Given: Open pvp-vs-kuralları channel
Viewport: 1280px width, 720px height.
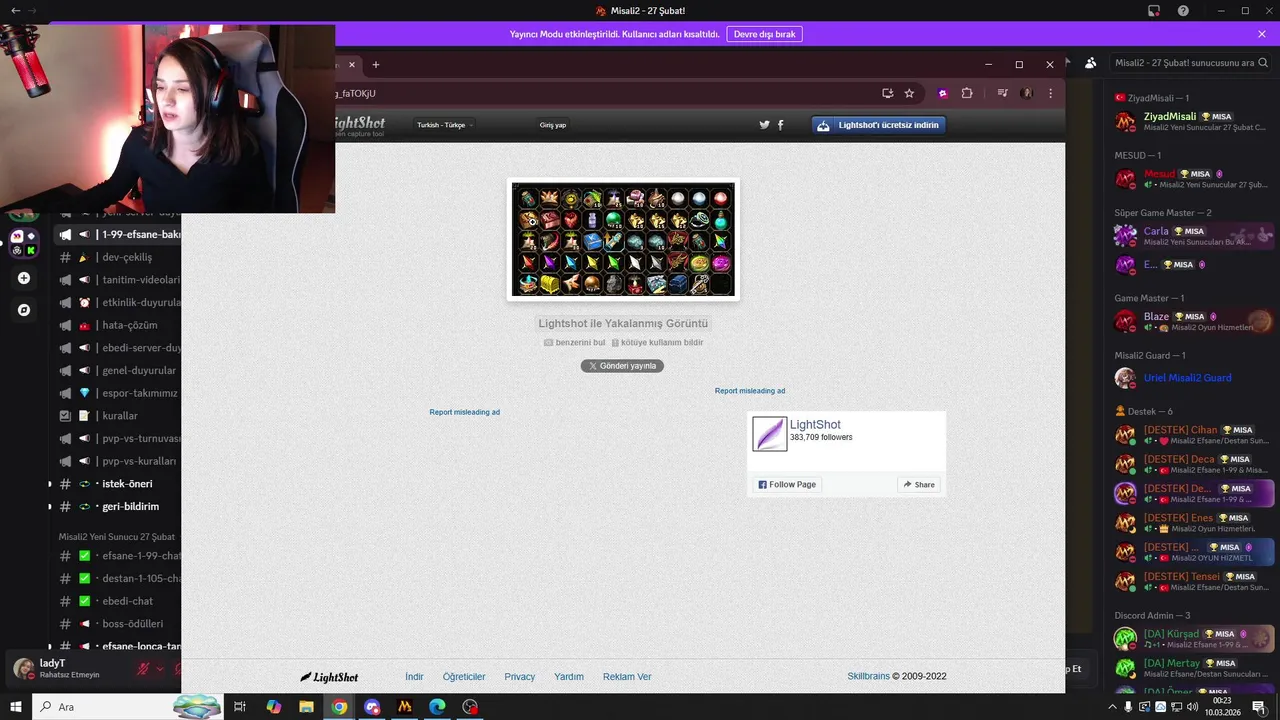Looking at the screenshot, I should click(x=118, y=461).
